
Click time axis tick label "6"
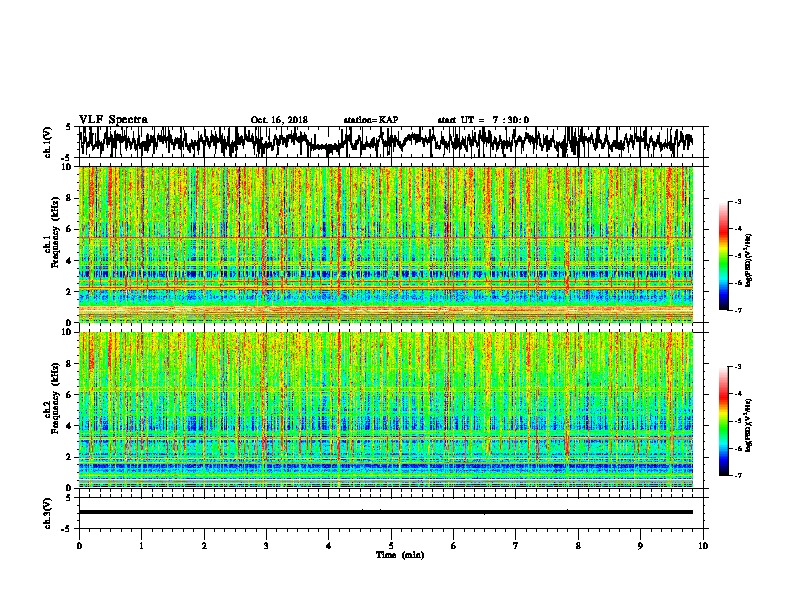(454, 546)
